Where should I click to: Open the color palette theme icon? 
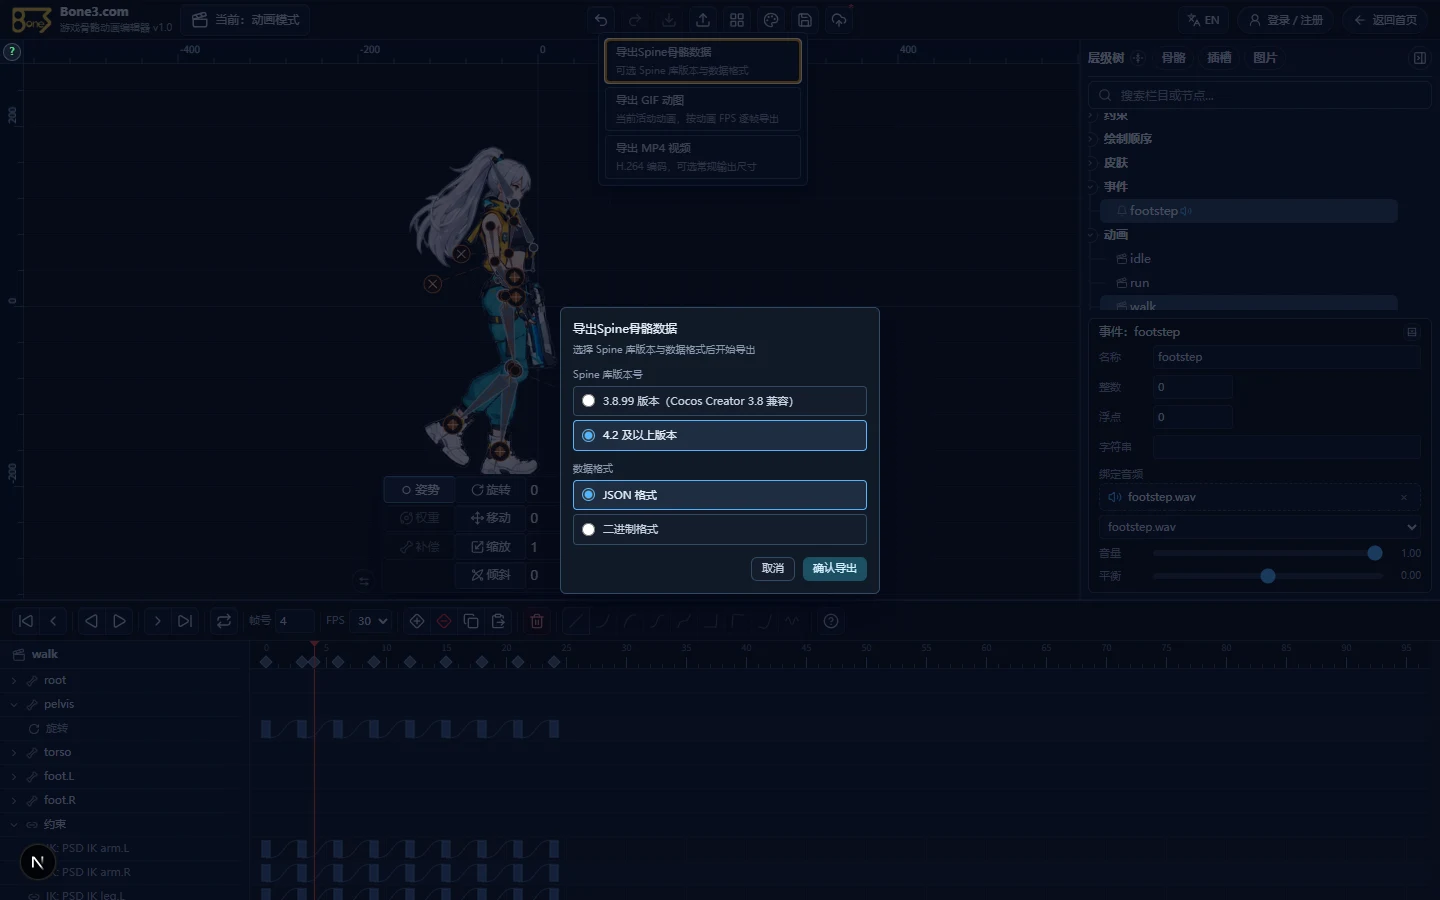(771, 20)
